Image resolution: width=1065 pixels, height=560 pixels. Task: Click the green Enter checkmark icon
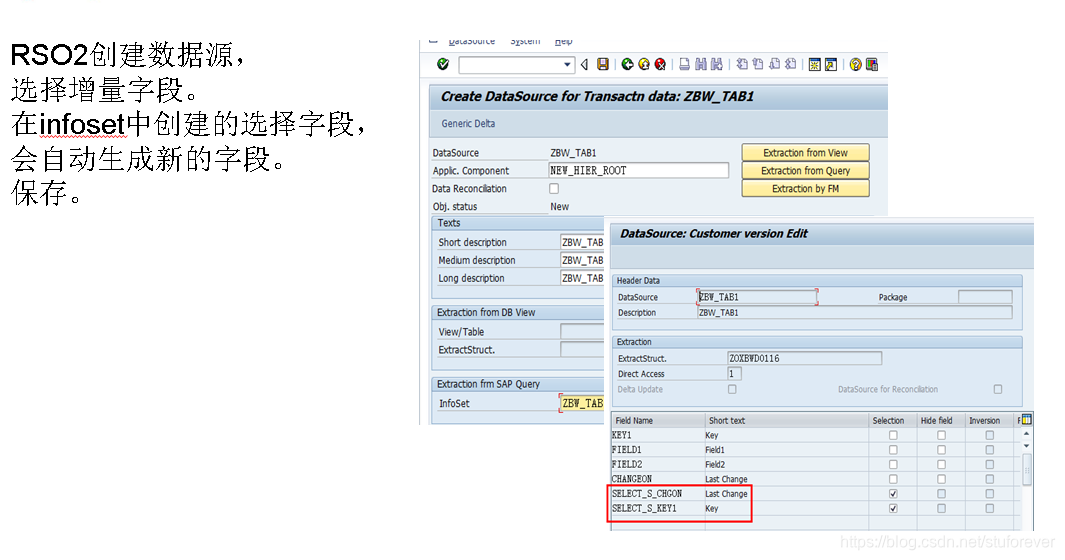[443, 64]
